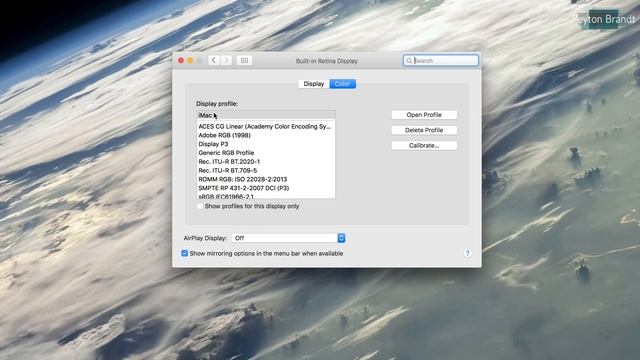Close the Built-in Retina Display window

pos(181,60)
